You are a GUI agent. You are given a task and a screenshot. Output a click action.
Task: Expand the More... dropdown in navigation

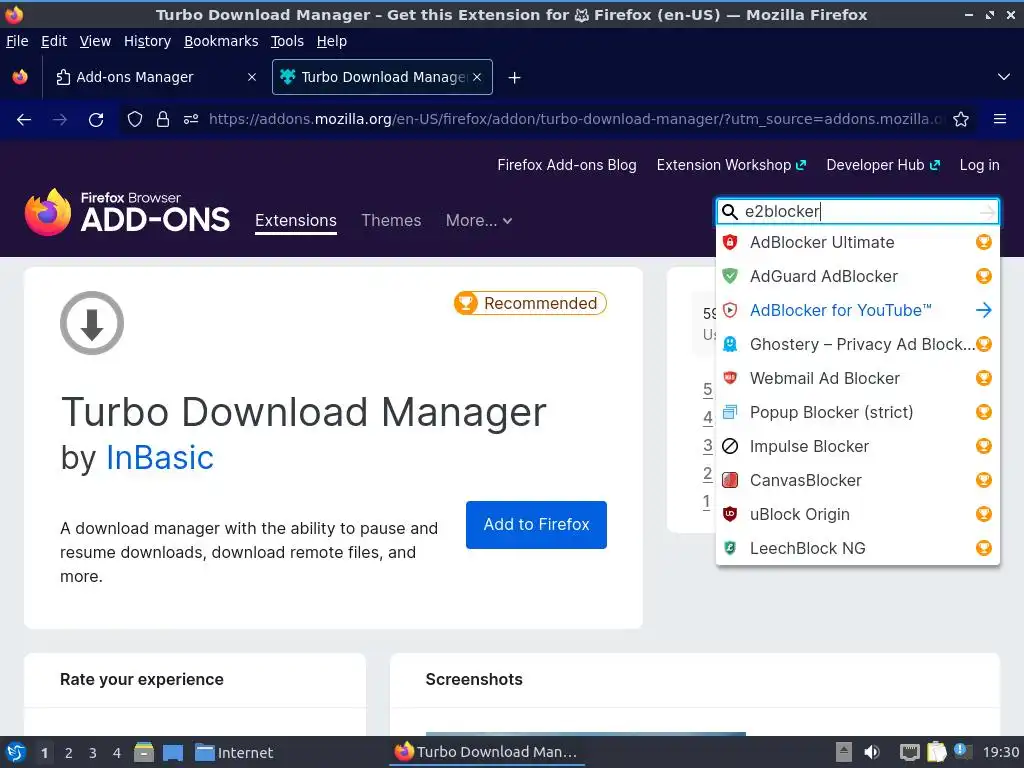coord(479,221)
